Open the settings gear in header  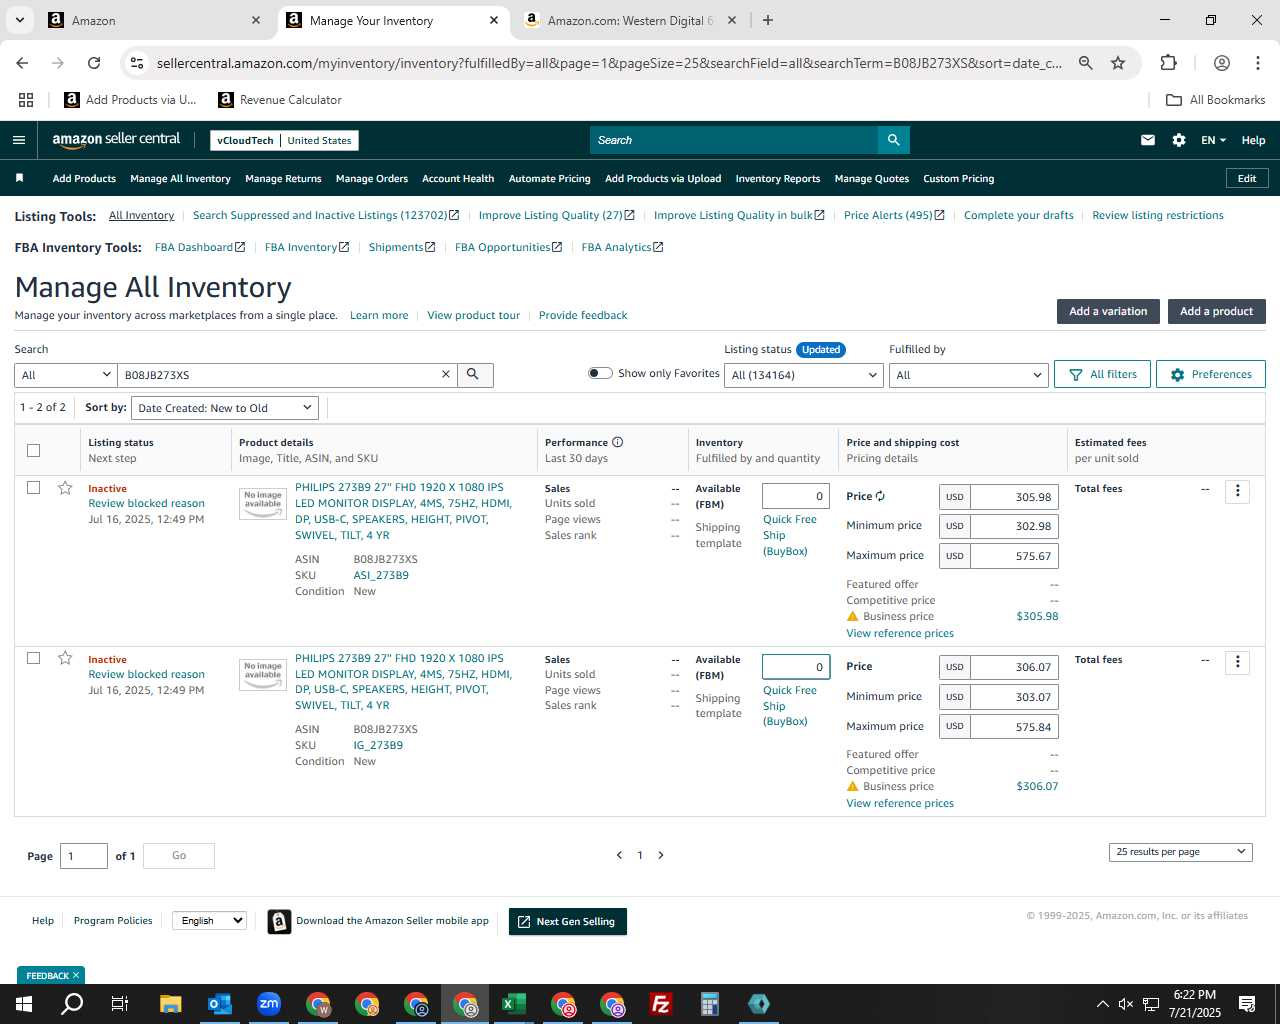[1179, 140]
